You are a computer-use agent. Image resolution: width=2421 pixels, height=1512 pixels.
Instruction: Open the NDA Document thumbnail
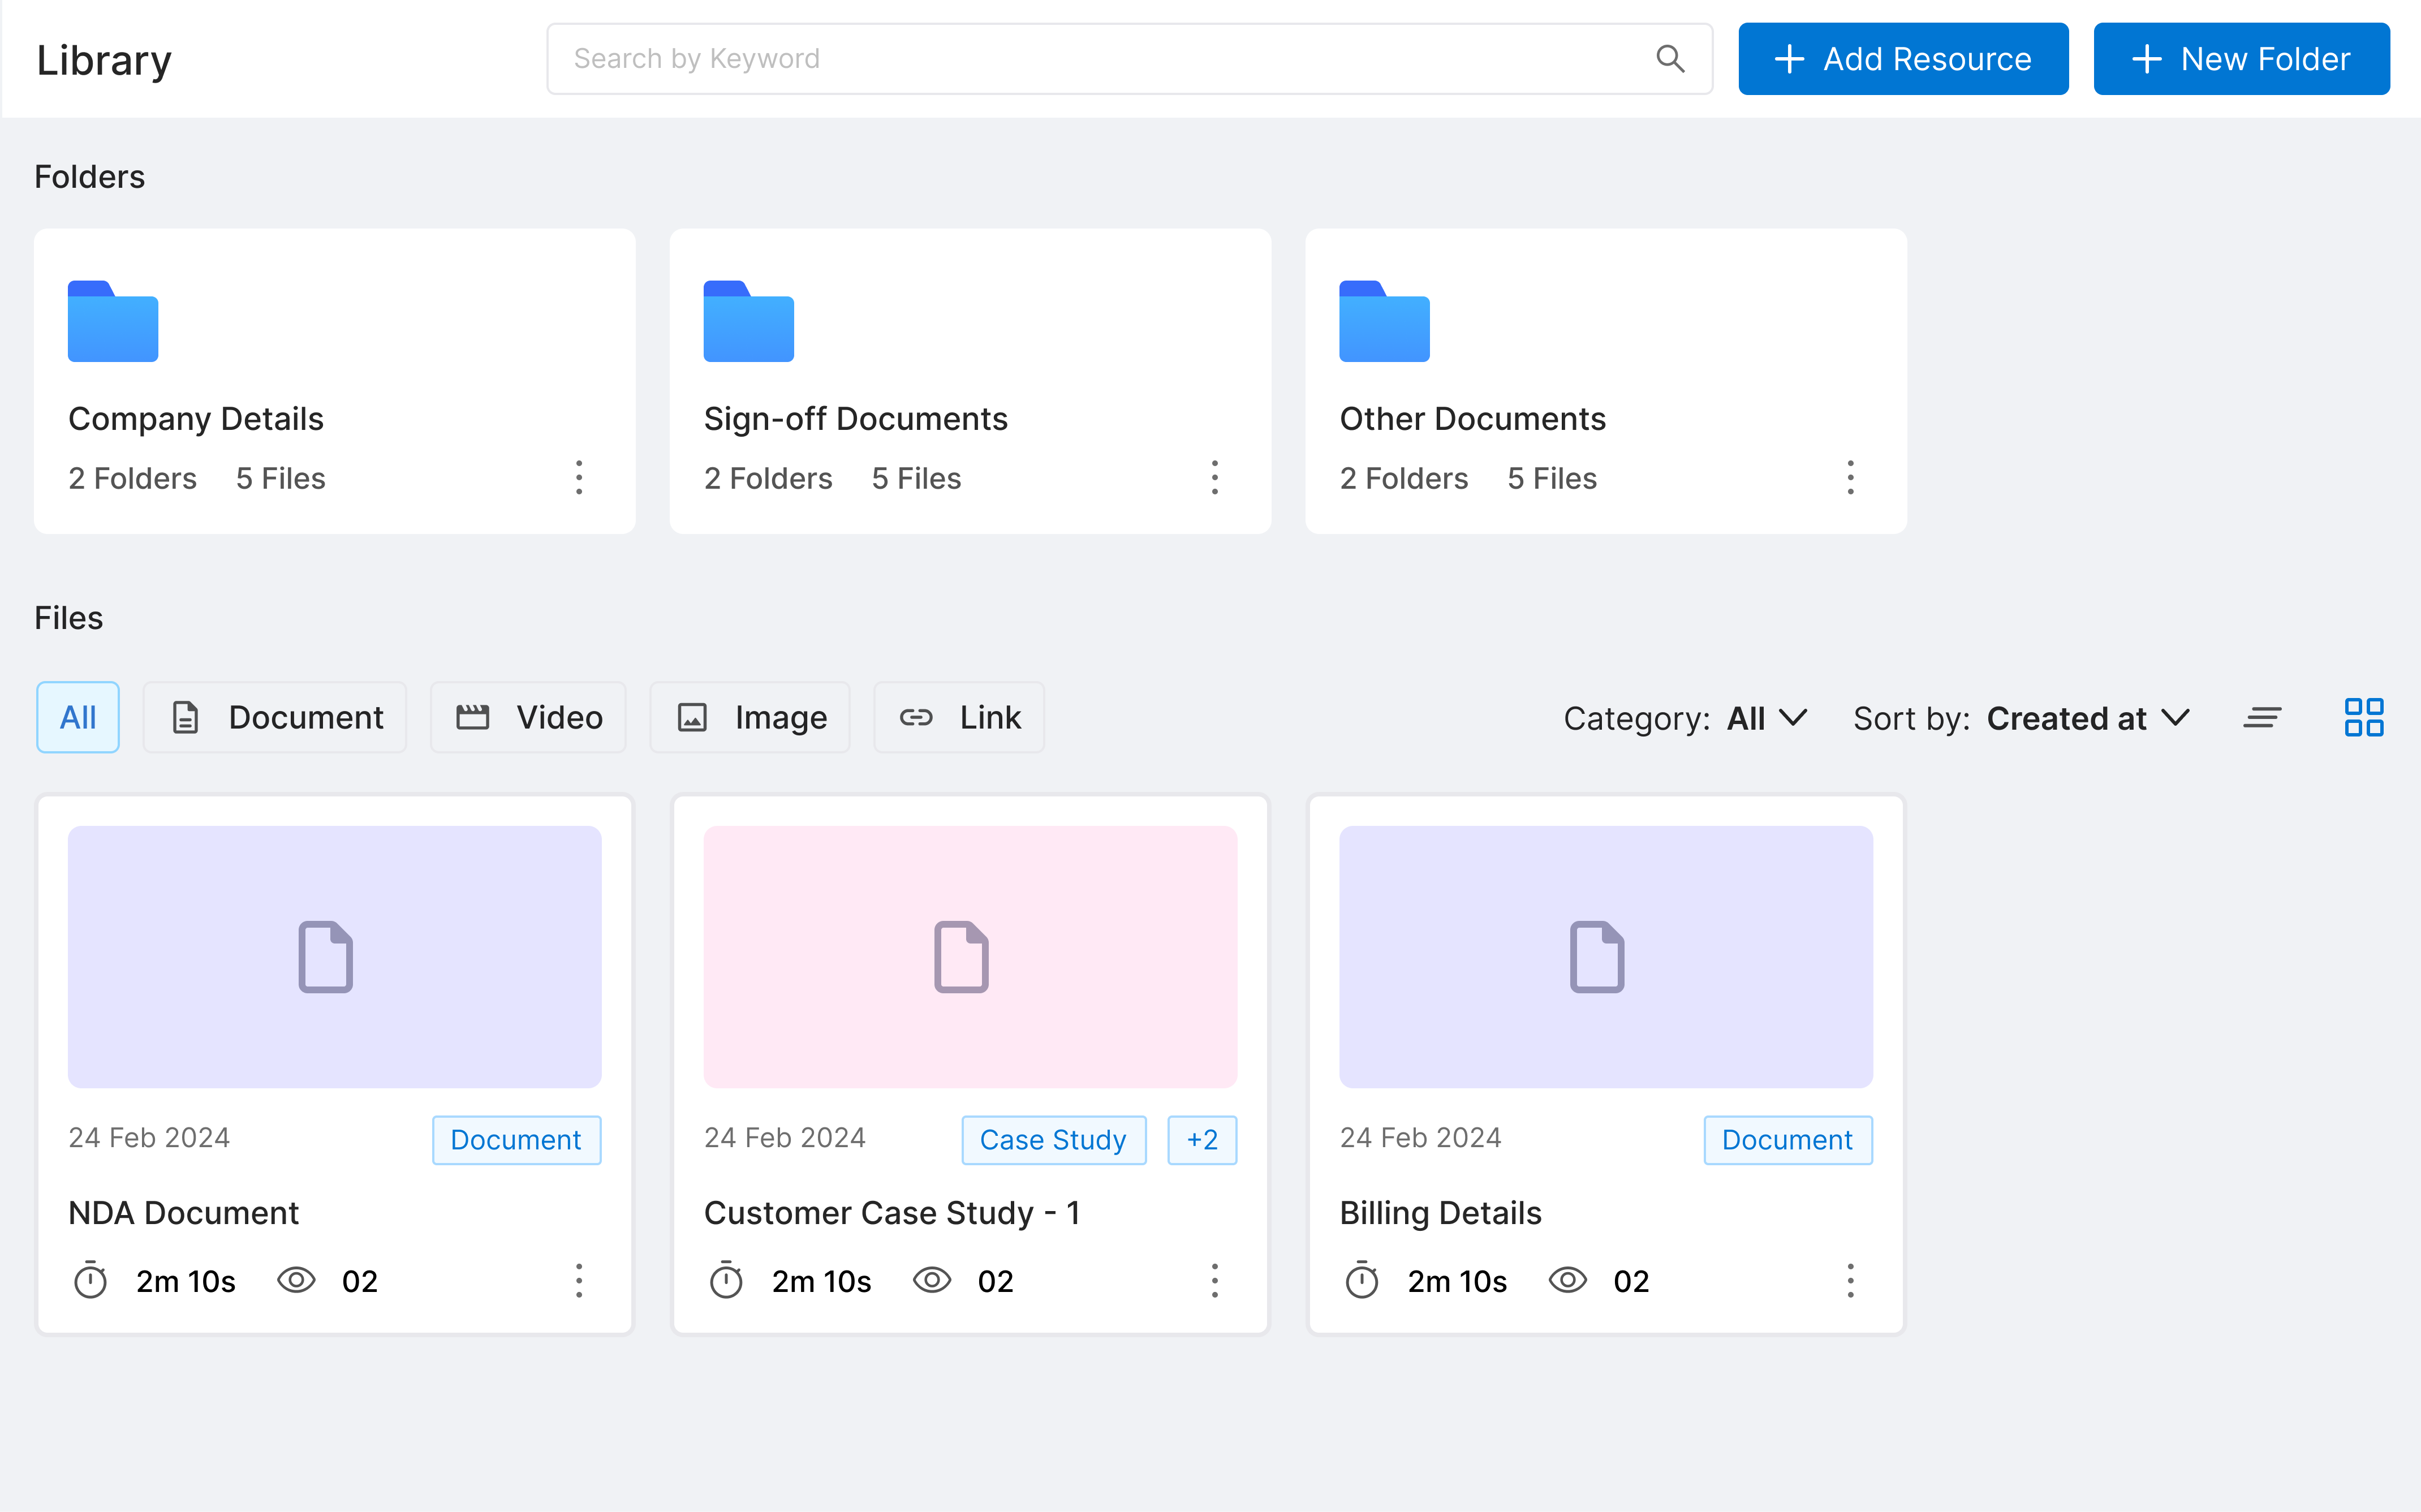335,957
